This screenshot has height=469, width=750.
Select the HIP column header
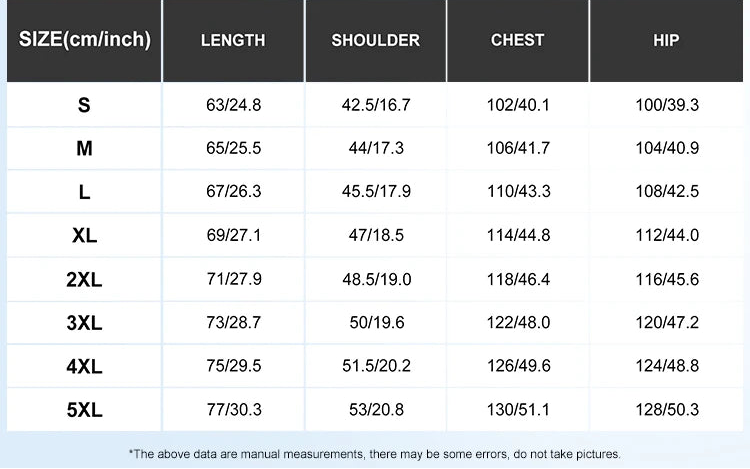coord(667,41)
